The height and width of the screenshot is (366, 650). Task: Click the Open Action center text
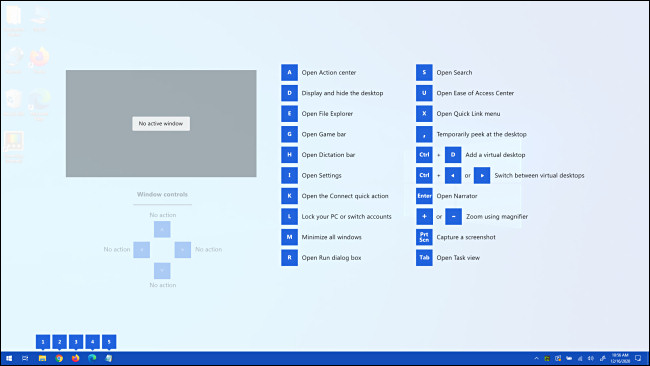point(329,72)
